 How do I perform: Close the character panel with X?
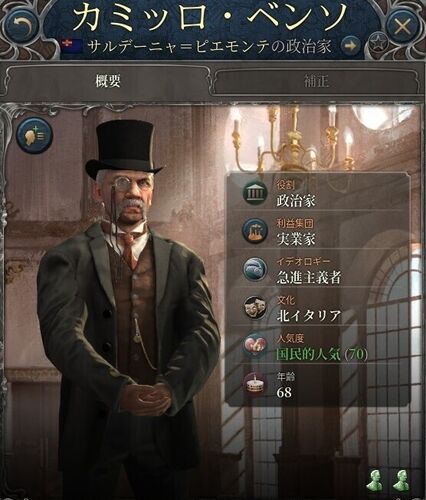[402, 25]
